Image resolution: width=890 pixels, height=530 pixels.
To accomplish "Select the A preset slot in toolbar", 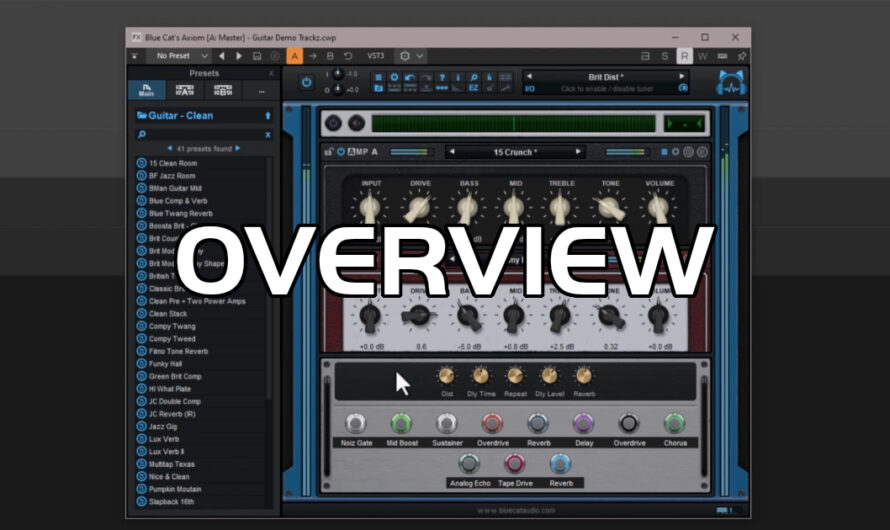I will pyautogui.click(x=295, y=56).
